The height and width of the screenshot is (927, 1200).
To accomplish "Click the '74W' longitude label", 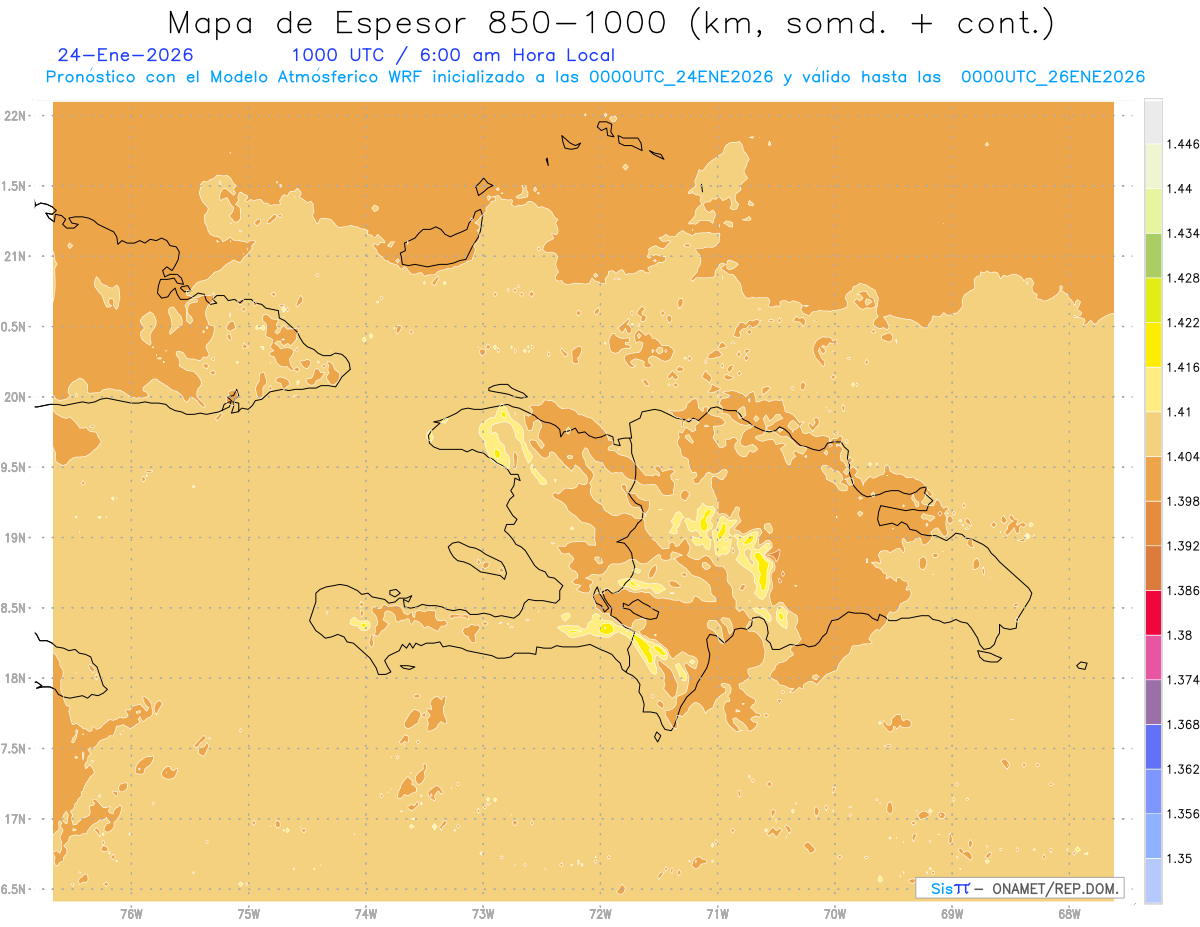I will pyautogui.click(x=366, y=913).
